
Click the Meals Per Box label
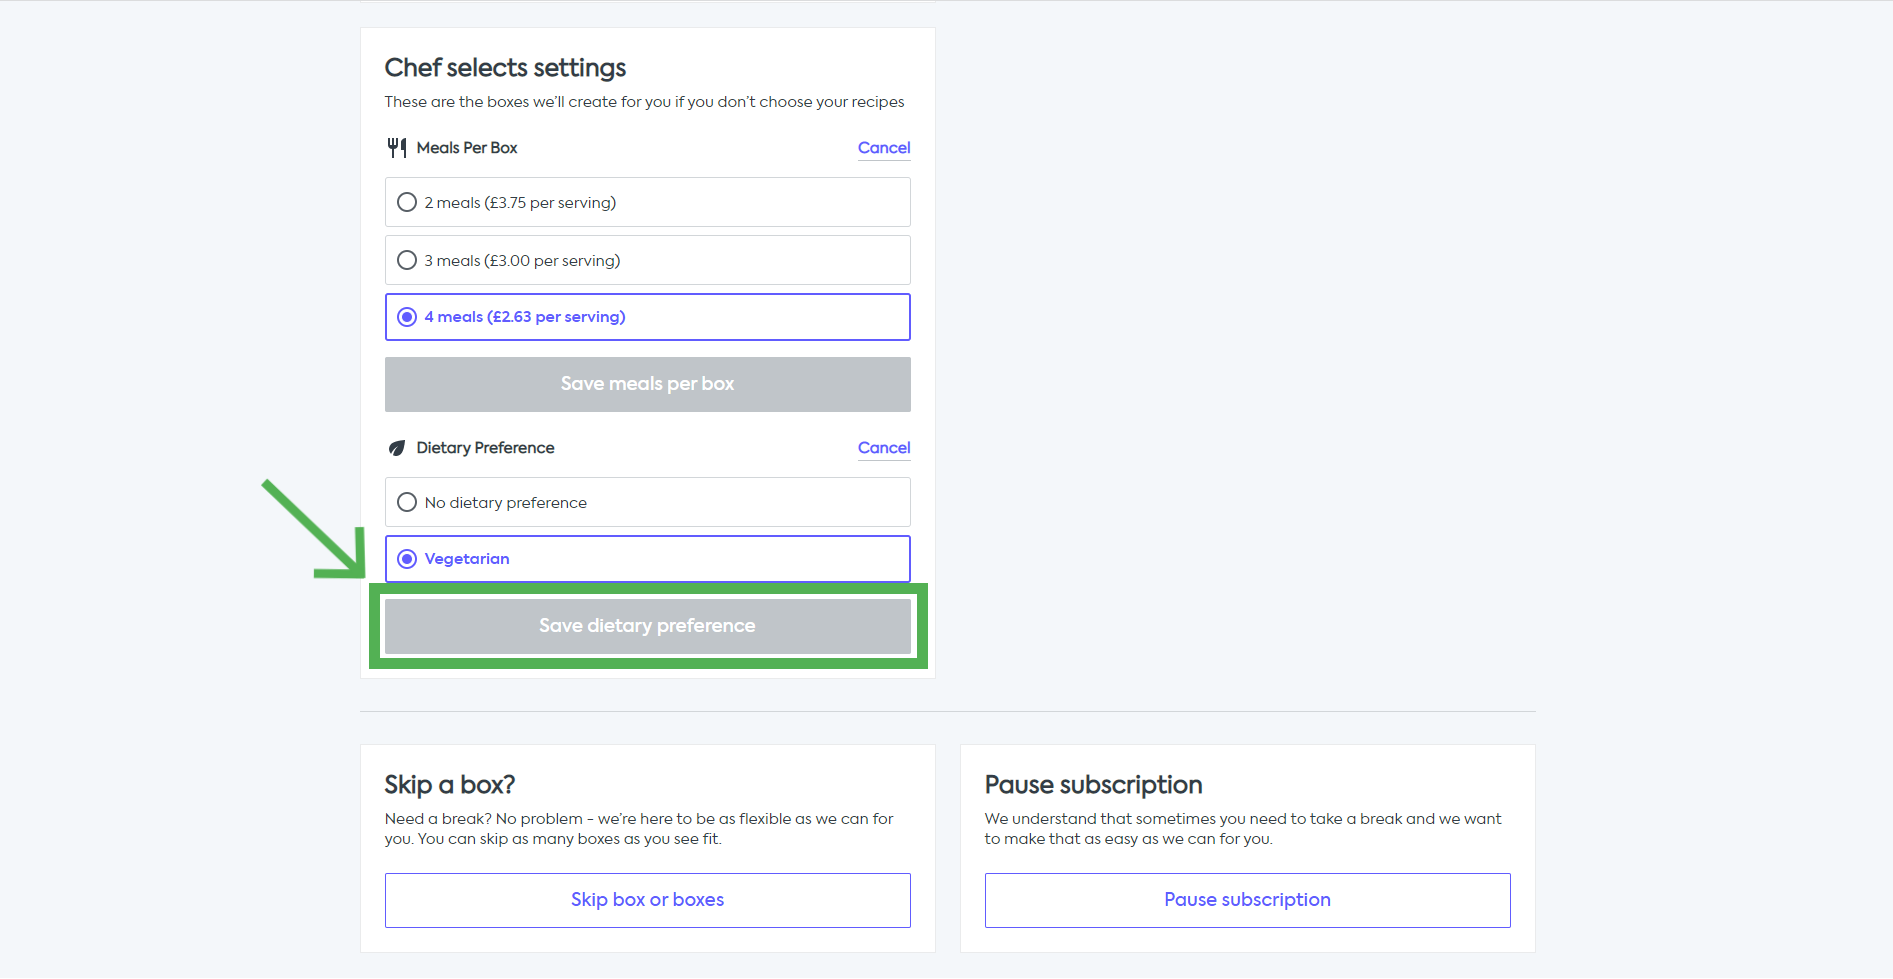tap(467, 148)
